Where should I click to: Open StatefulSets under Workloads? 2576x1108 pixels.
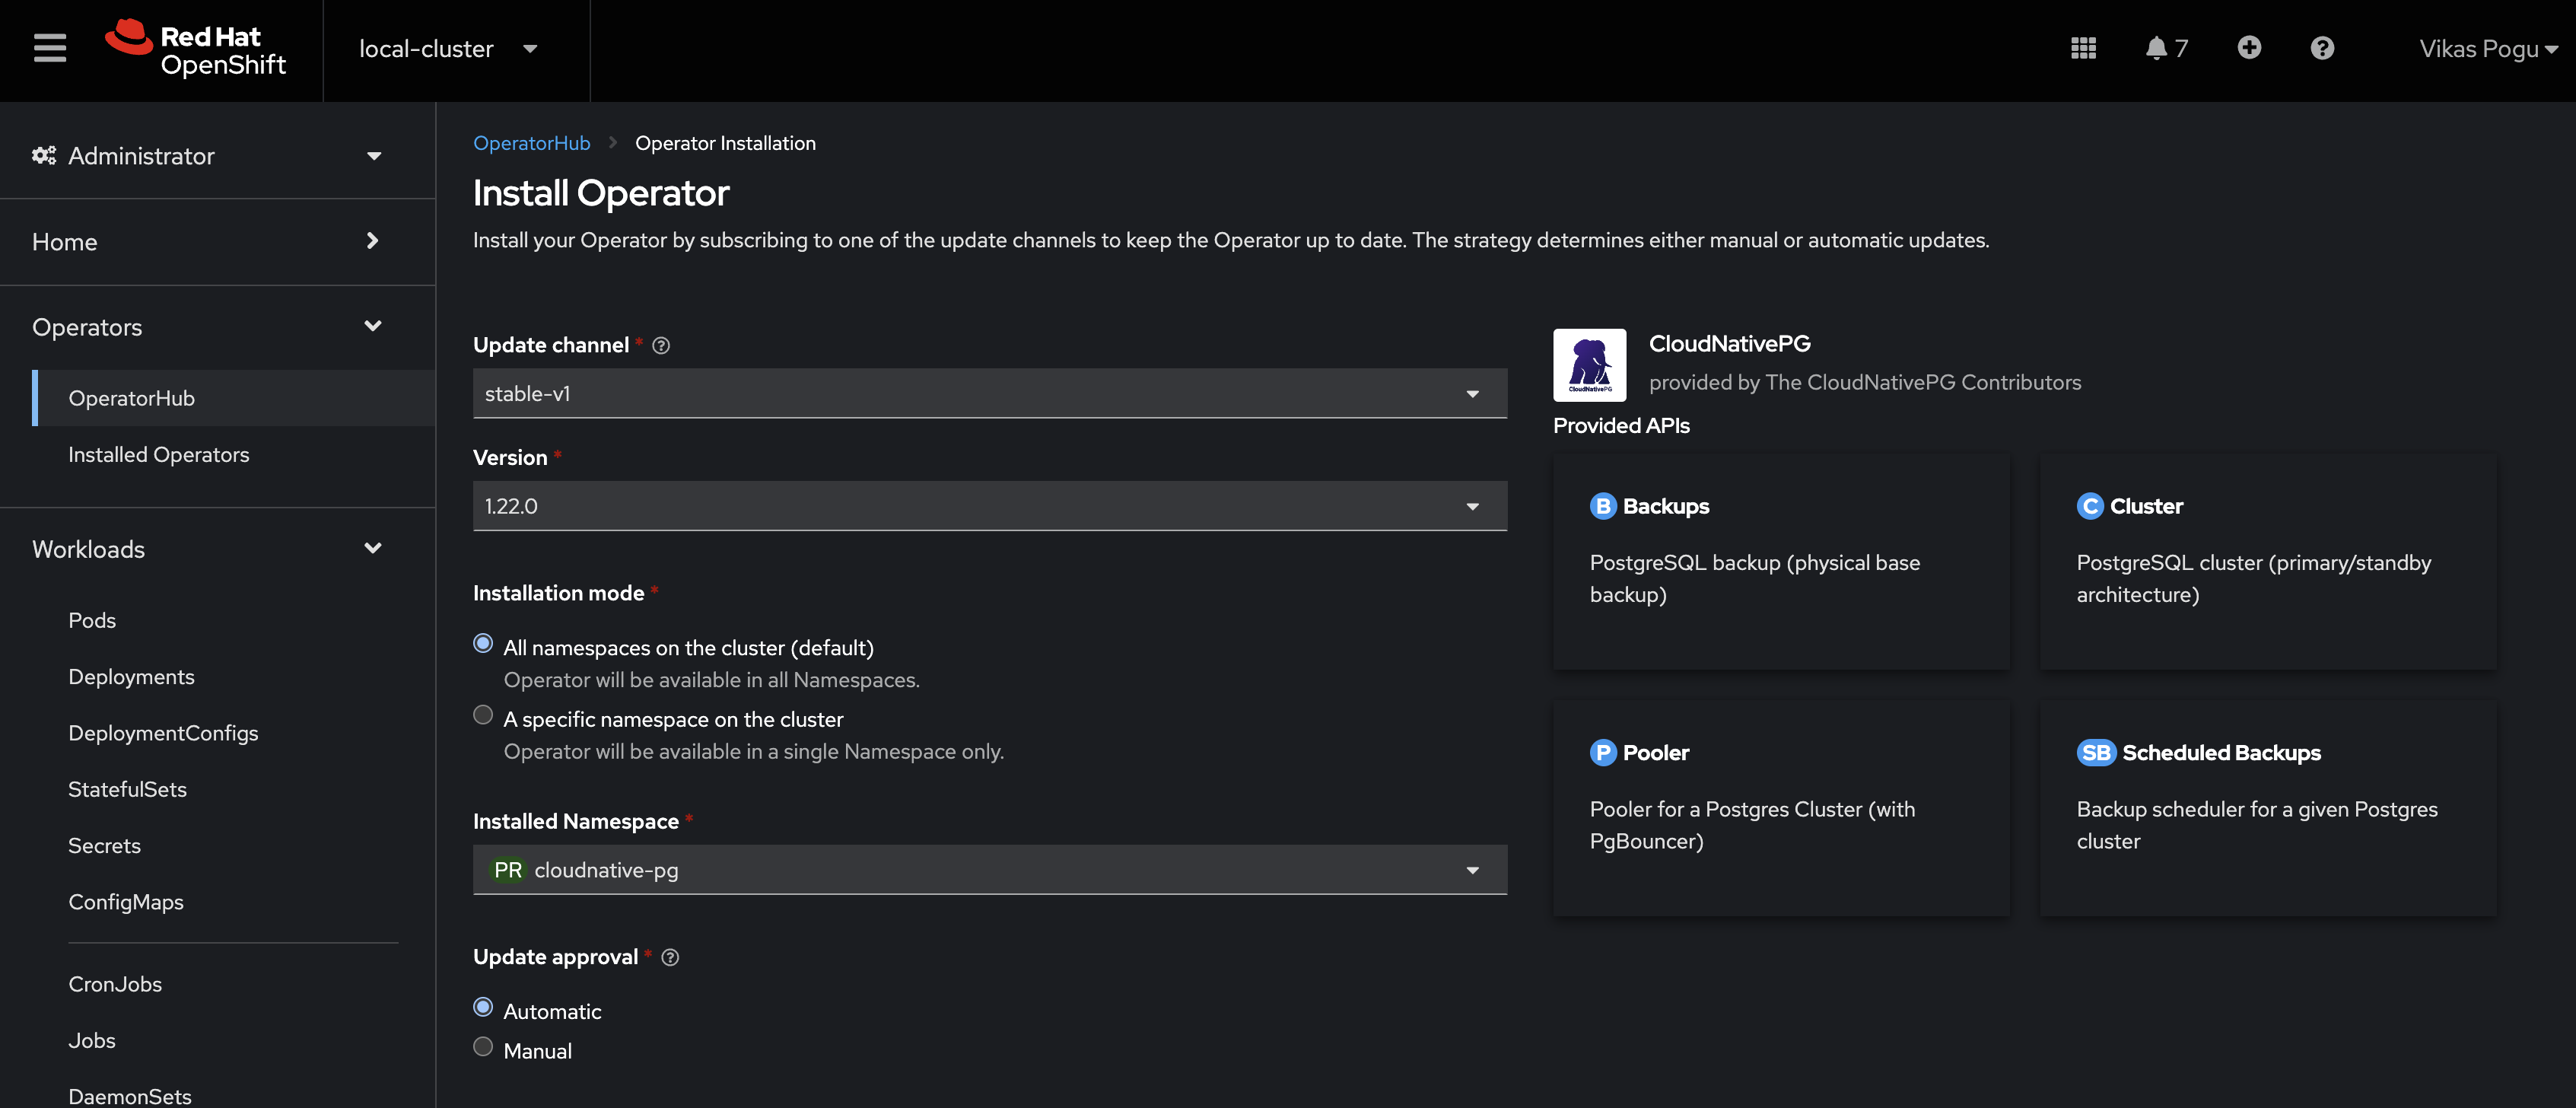tap(127, 789)
